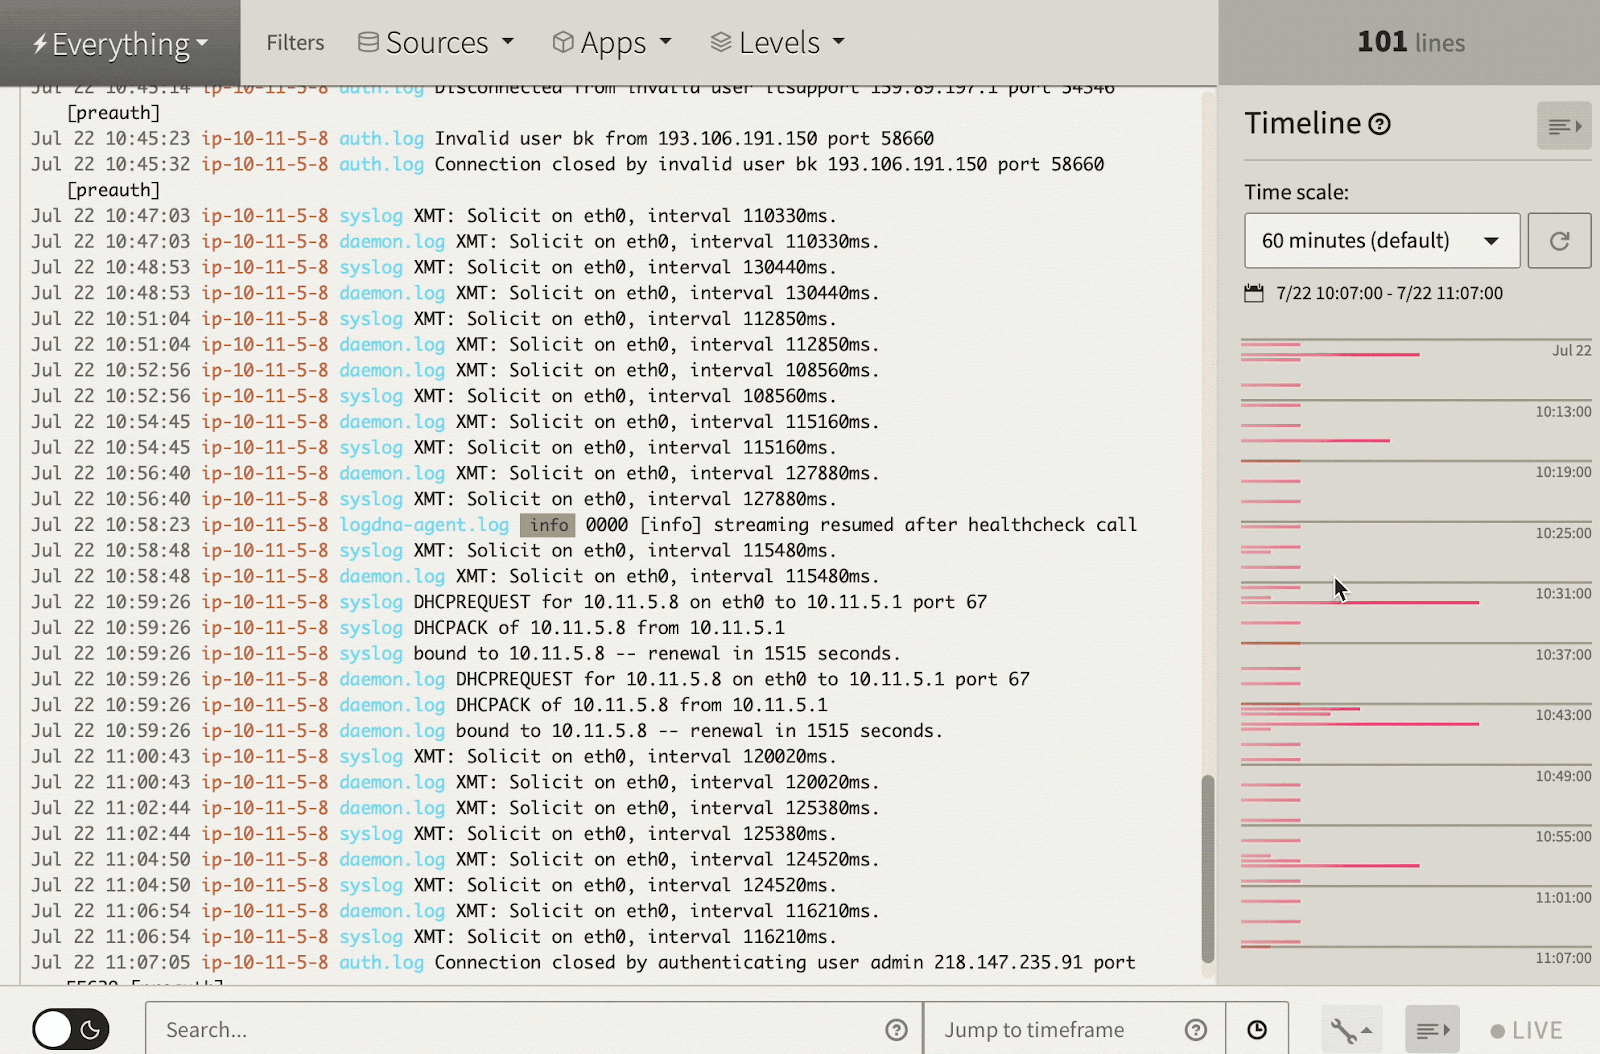Collapse the Timeline panel with the top-right icon
This screenshot has width=1600, height=1054.
coord(1564,126)
